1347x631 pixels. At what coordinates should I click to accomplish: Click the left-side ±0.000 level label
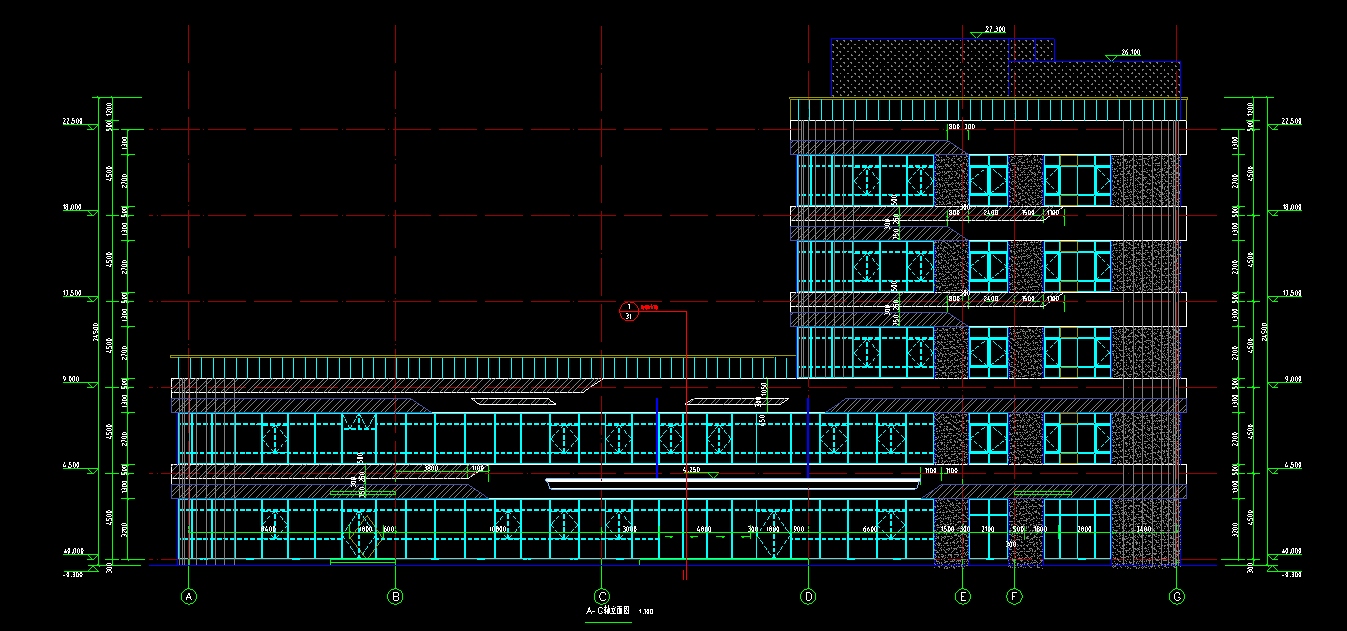(73, 551)
